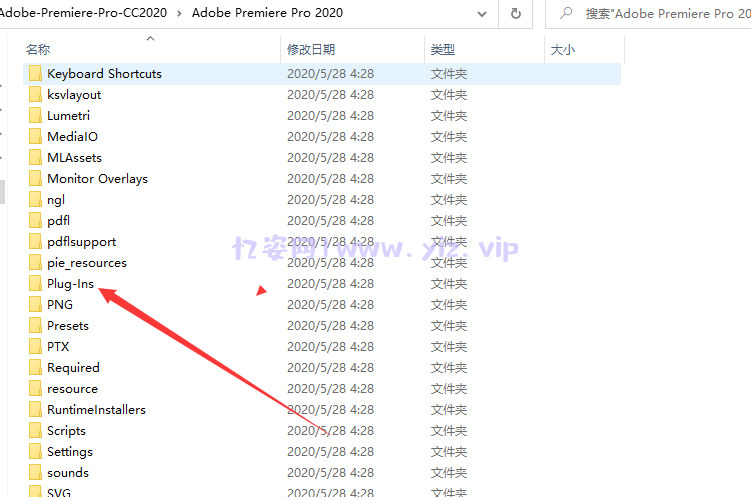Select the MediaIO folder name
The image size is (751, 500).
72,137
